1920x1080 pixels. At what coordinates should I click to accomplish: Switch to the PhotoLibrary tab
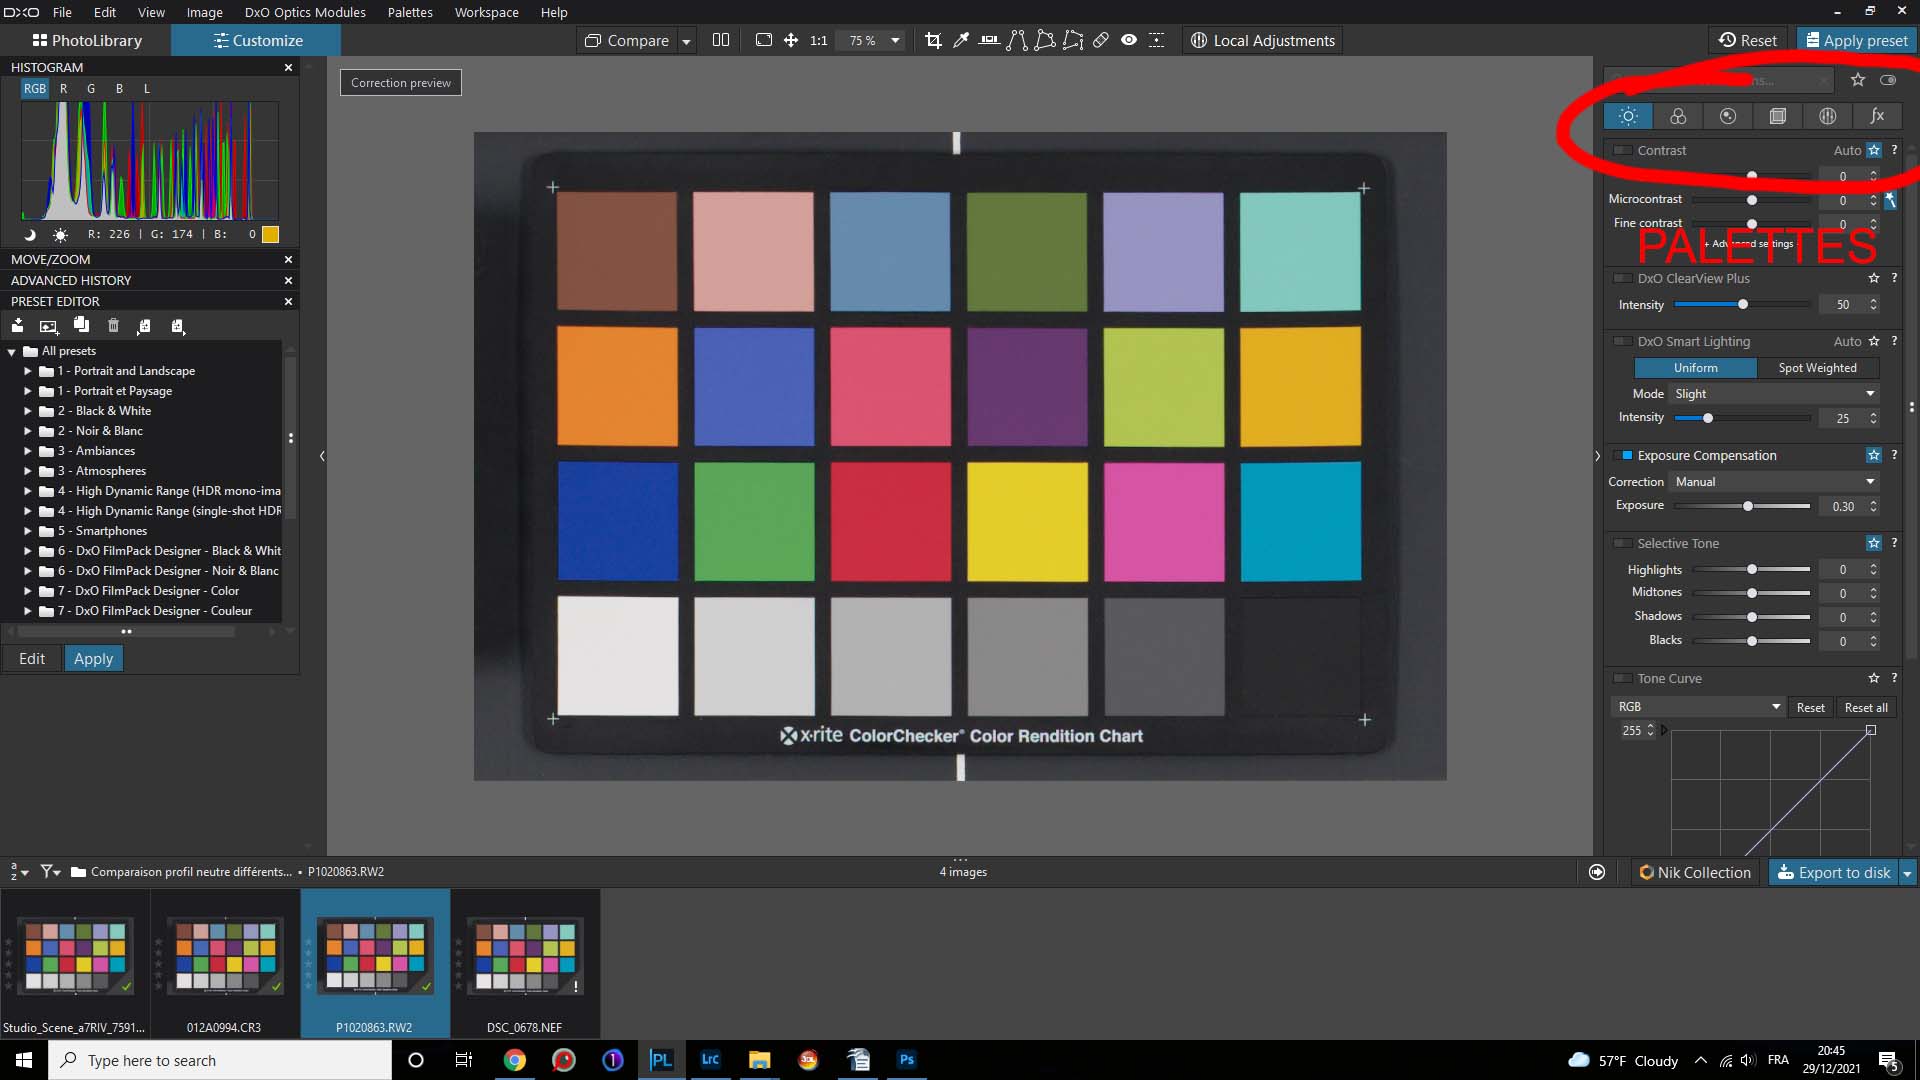86,40
